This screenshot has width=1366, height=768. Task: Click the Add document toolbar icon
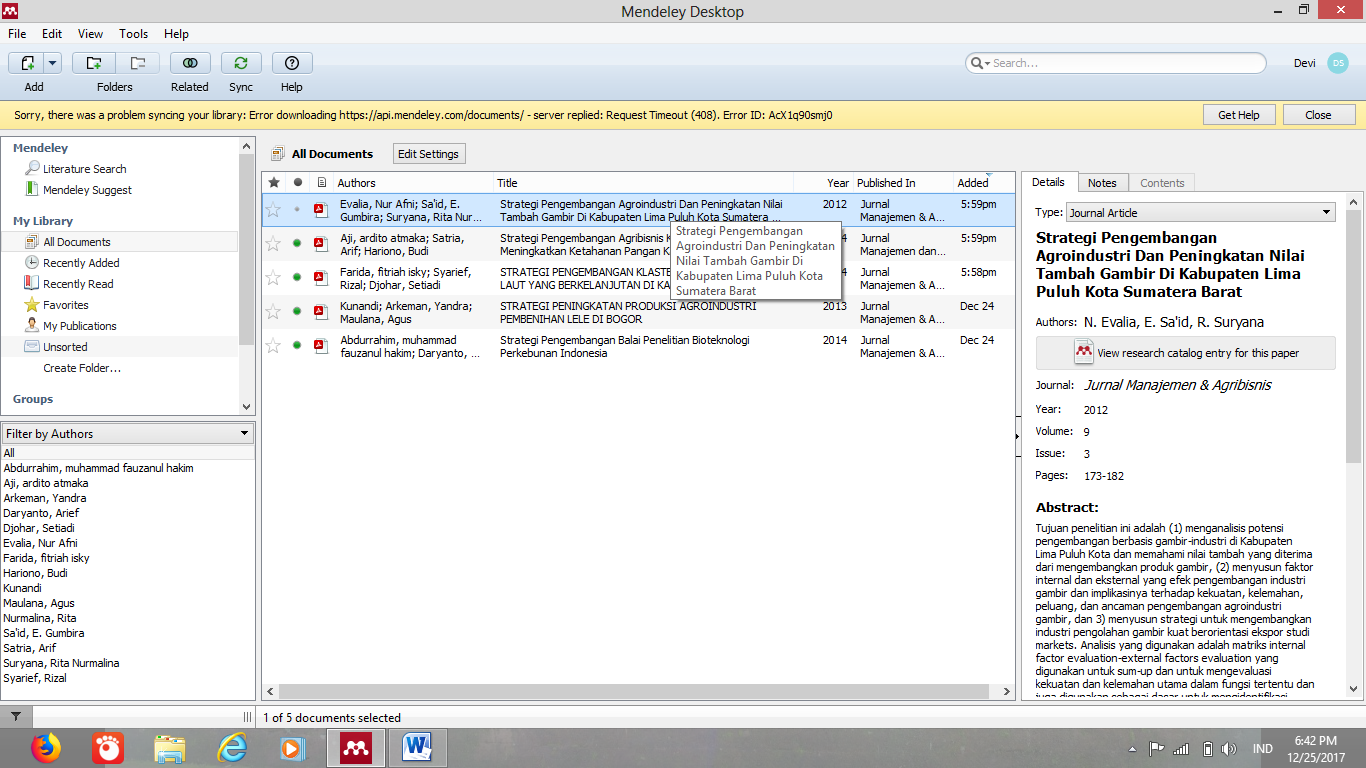(x=26, y=63)
